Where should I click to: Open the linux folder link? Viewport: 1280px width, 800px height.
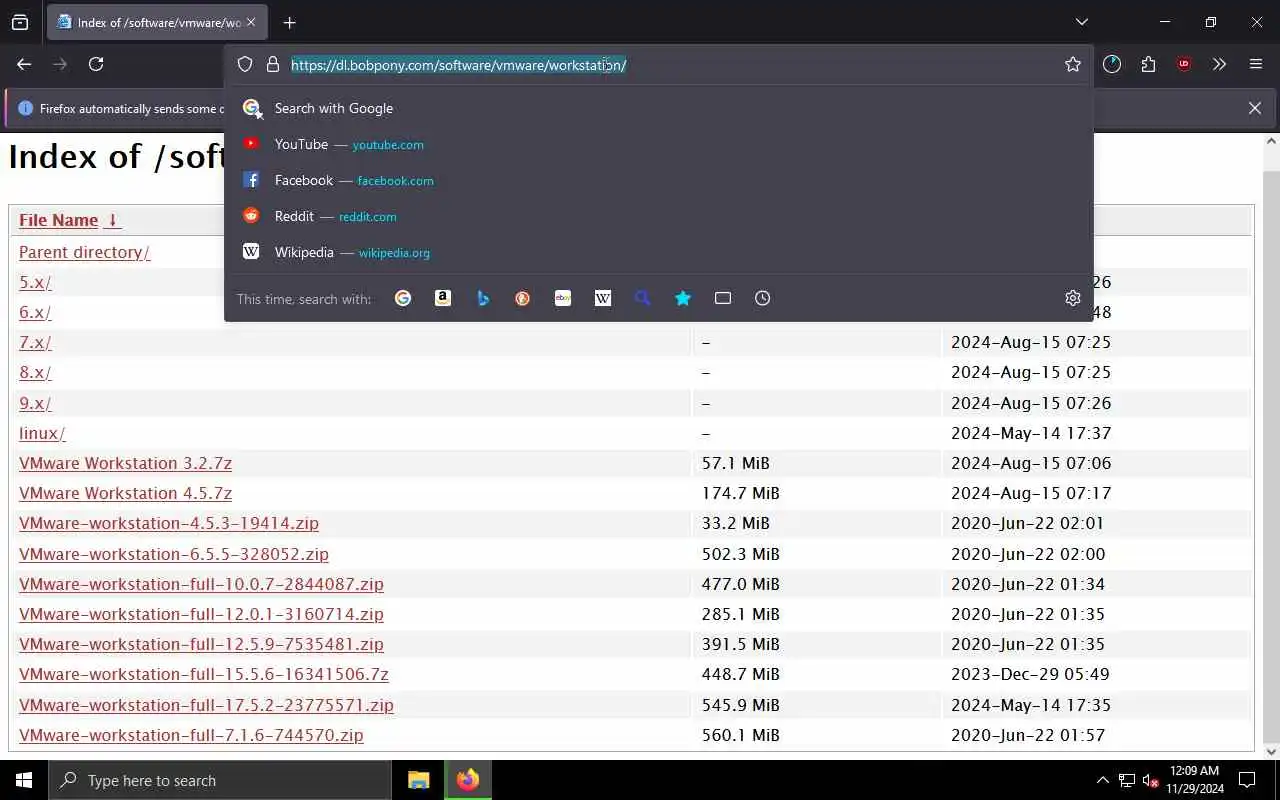pos(42,433)
